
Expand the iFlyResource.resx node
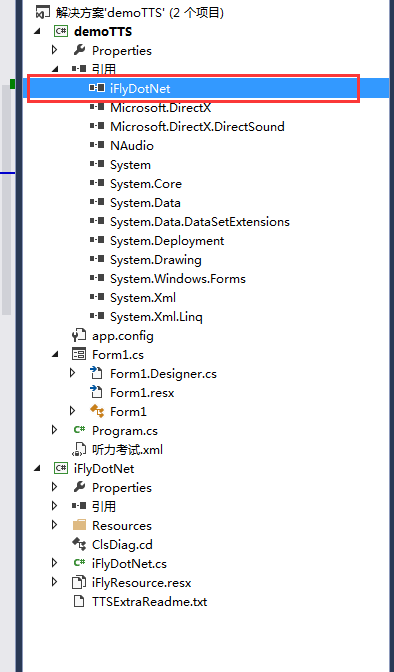click(x=54, y=582)
